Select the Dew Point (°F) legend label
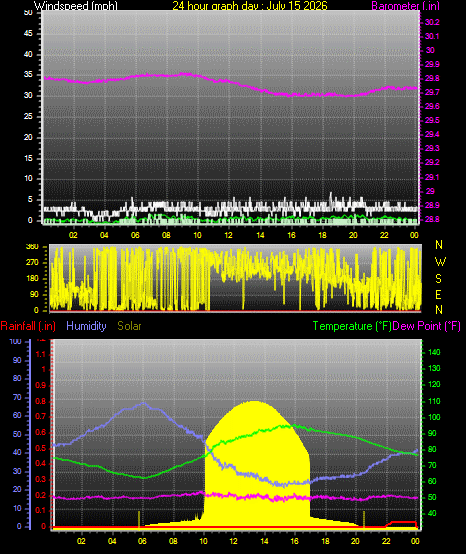 [x=426, y=326]
